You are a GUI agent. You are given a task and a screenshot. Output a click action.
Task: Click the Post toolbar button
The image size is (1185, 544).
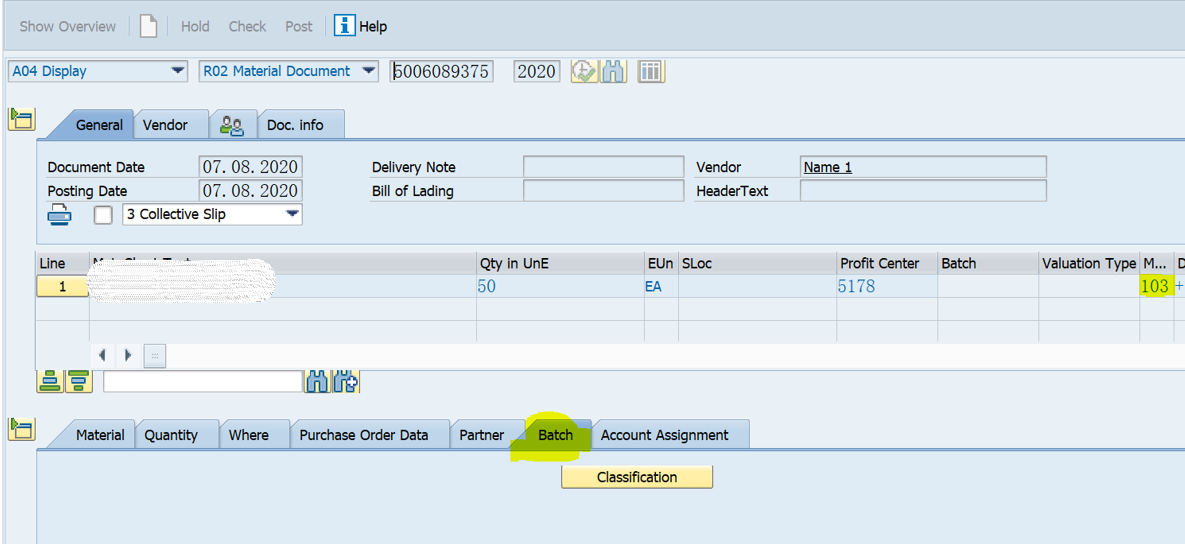pyautogui.click(x=299, y=26)
